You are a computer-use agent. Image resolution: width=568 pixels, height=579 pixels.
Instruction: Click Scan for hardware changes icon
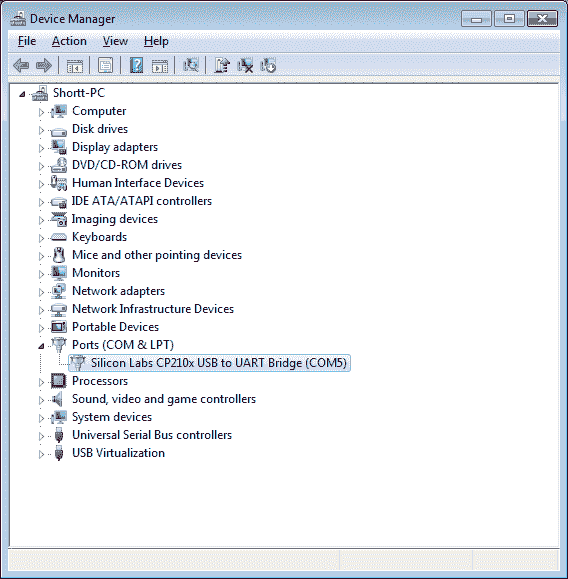[x=191, y=66]
